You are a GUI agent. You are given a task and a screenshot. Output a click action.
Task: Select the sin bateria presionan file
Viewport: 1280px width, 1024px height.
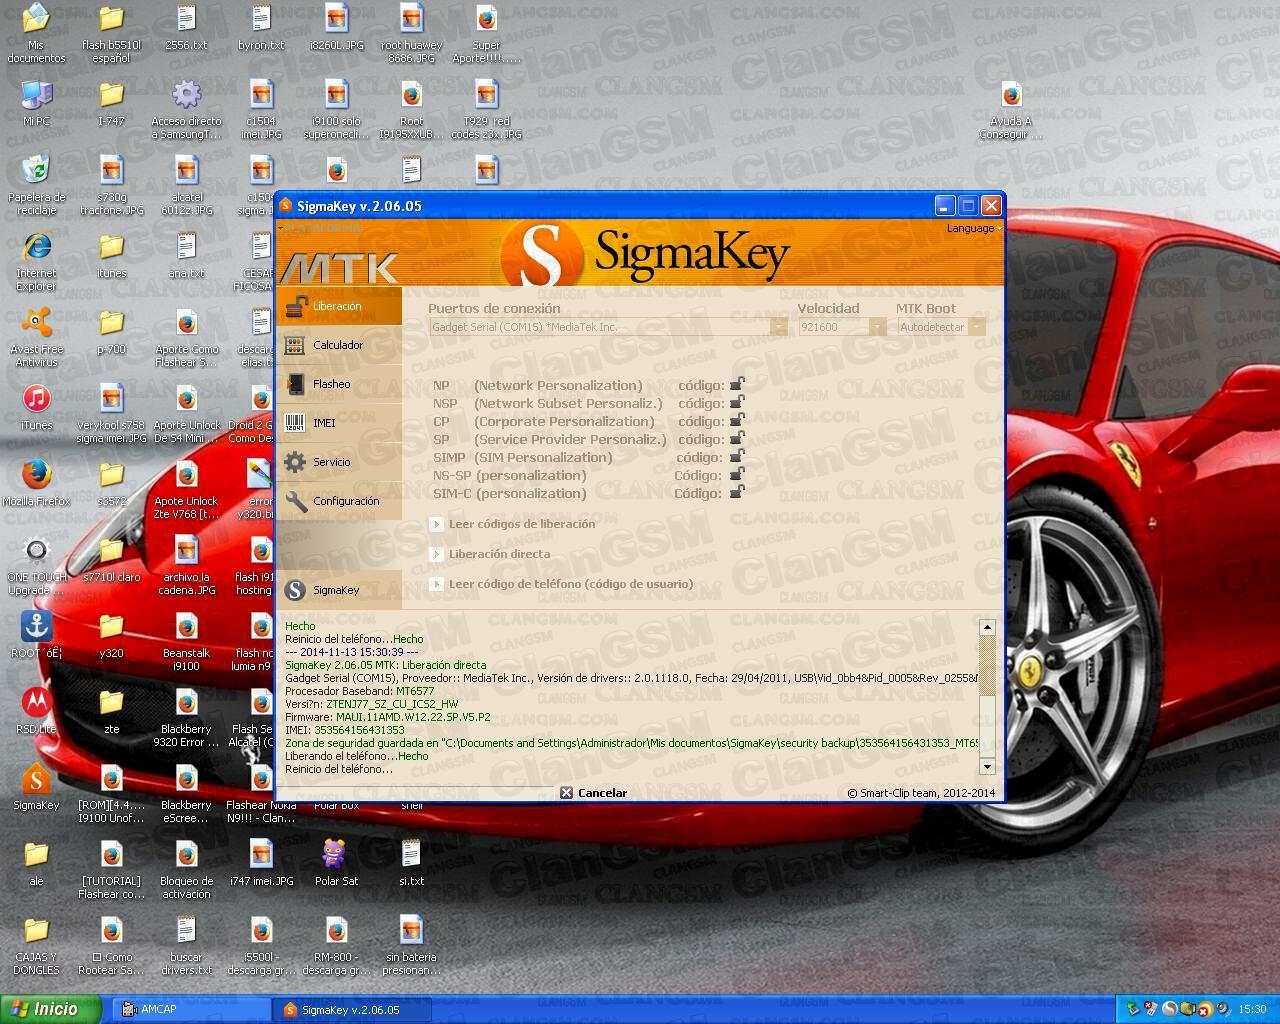coord(411,945)
